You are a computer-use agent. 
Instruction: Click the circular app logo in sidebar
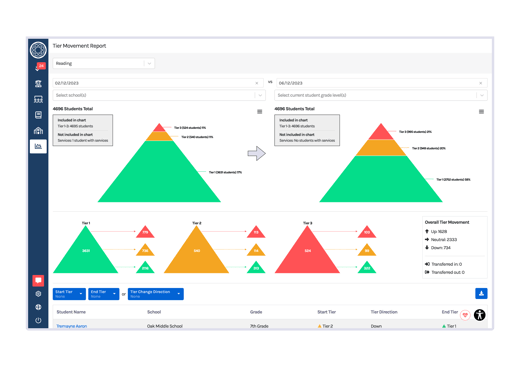[x=38, y=50]
